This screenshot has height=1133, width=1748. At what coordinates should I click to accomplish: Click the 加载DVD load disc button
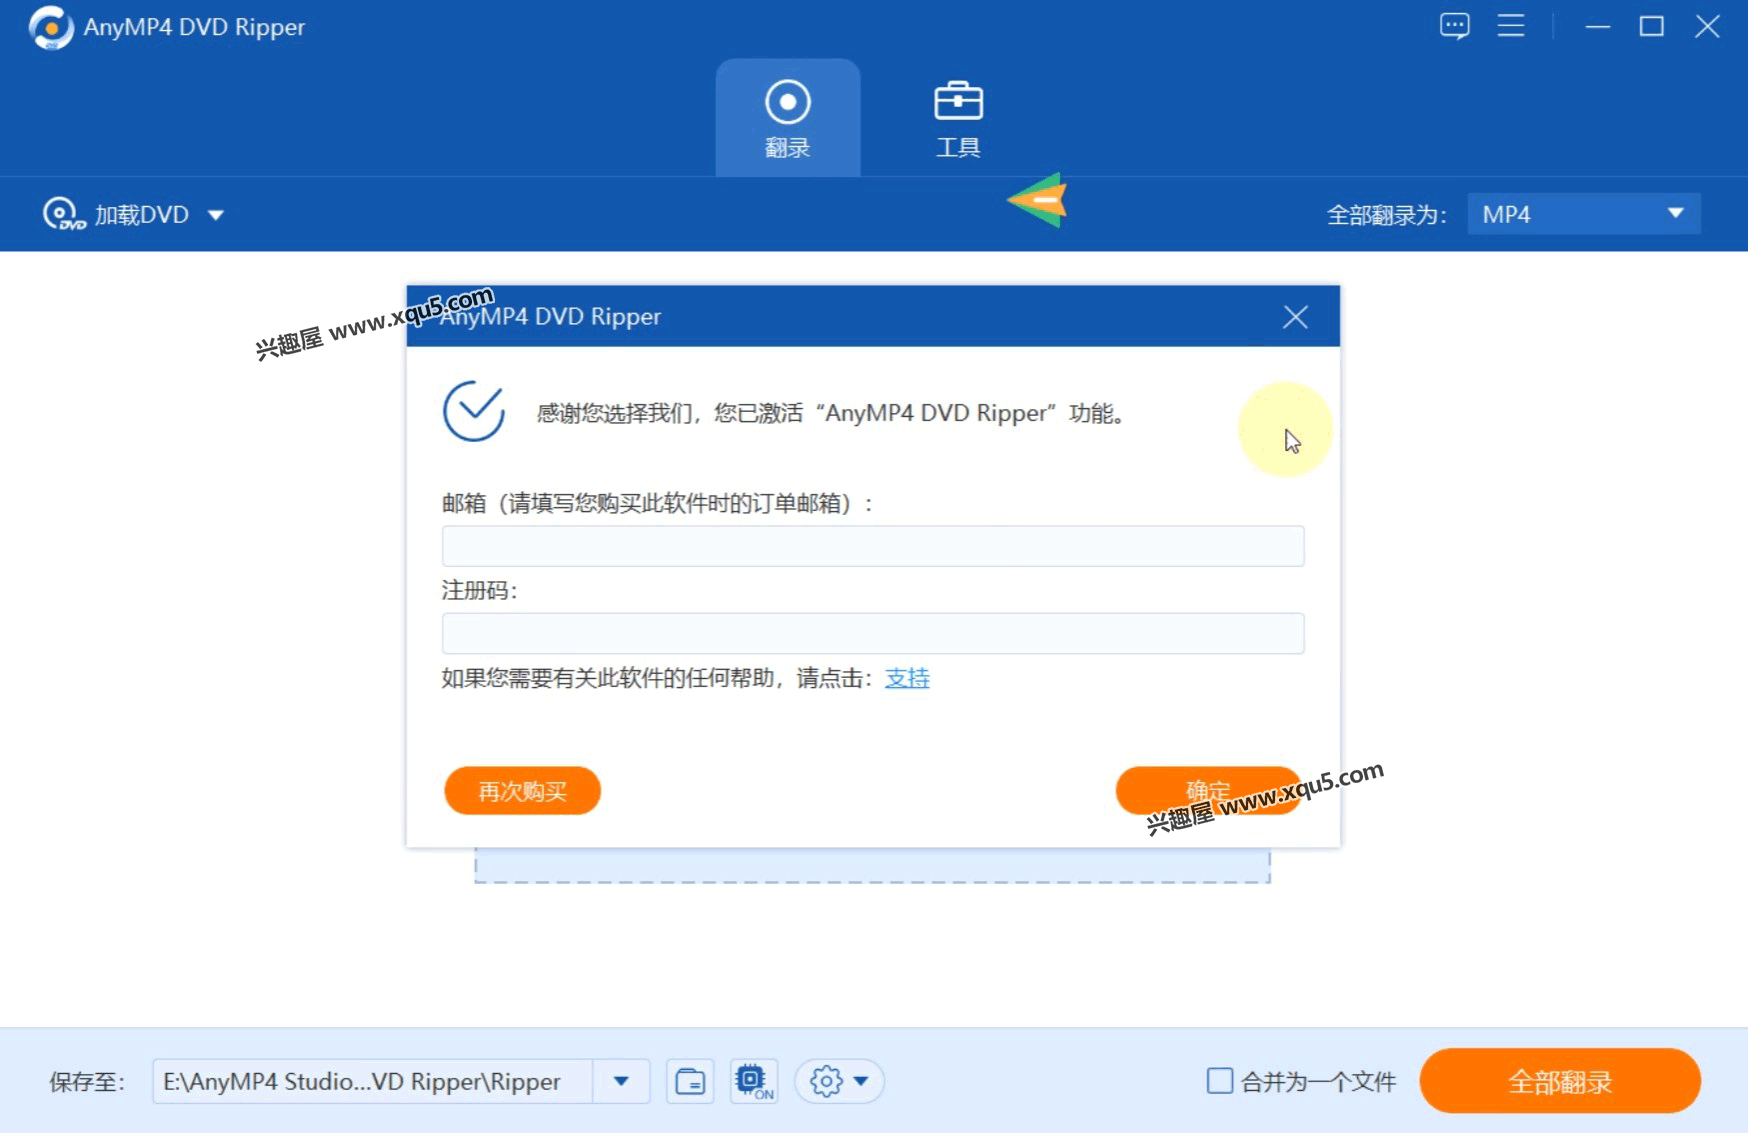[117, 214]
